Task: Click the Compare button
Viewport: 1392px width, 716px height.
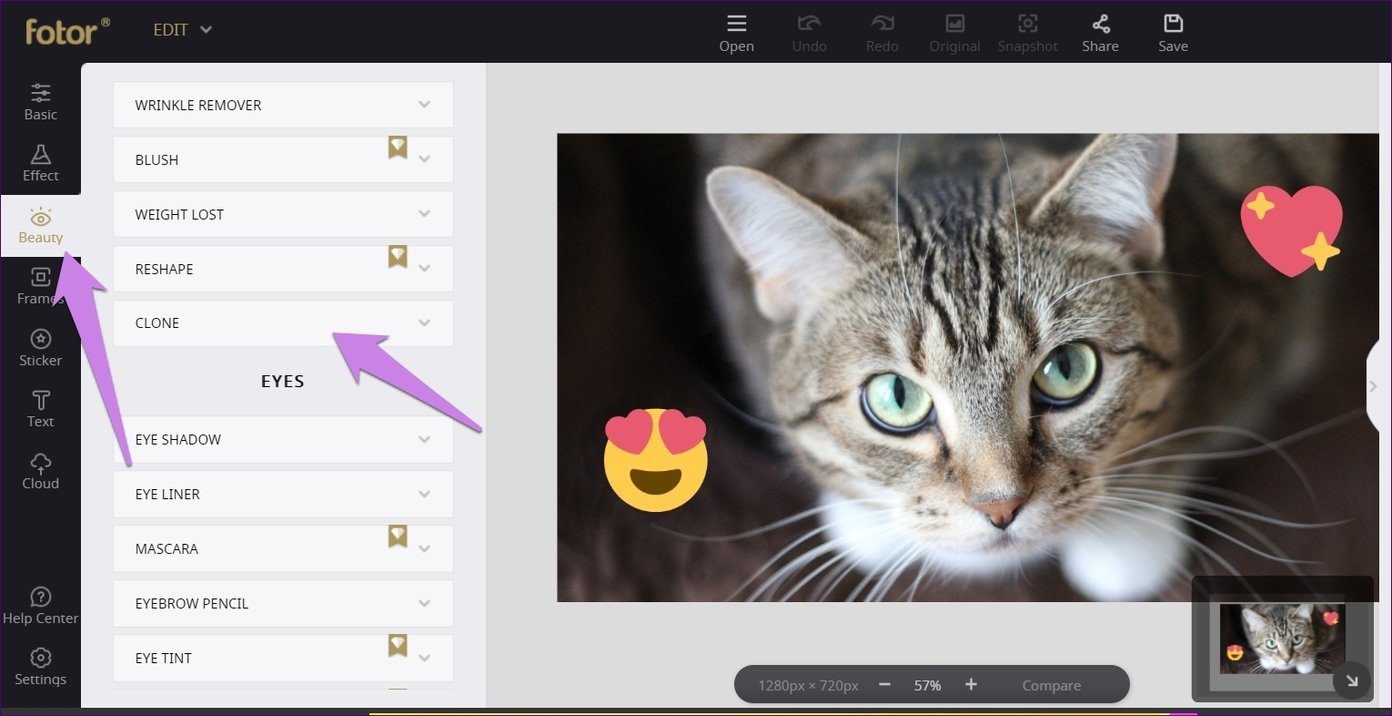Action: point(1051,685)
